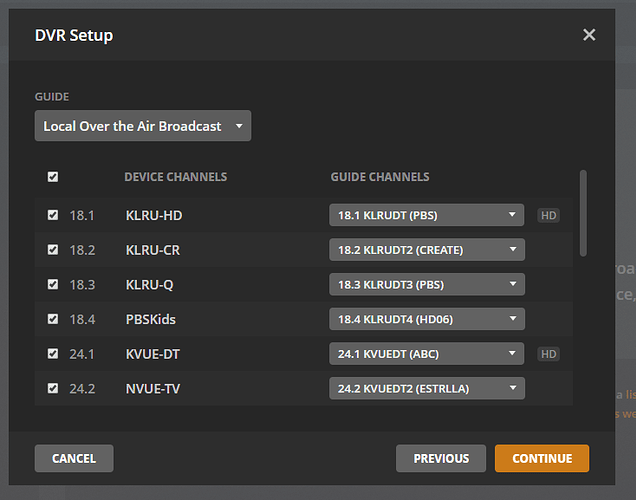The image size is (636, 500).
Task: Click the HD badge for KVUE-DT
Action: 548,354
